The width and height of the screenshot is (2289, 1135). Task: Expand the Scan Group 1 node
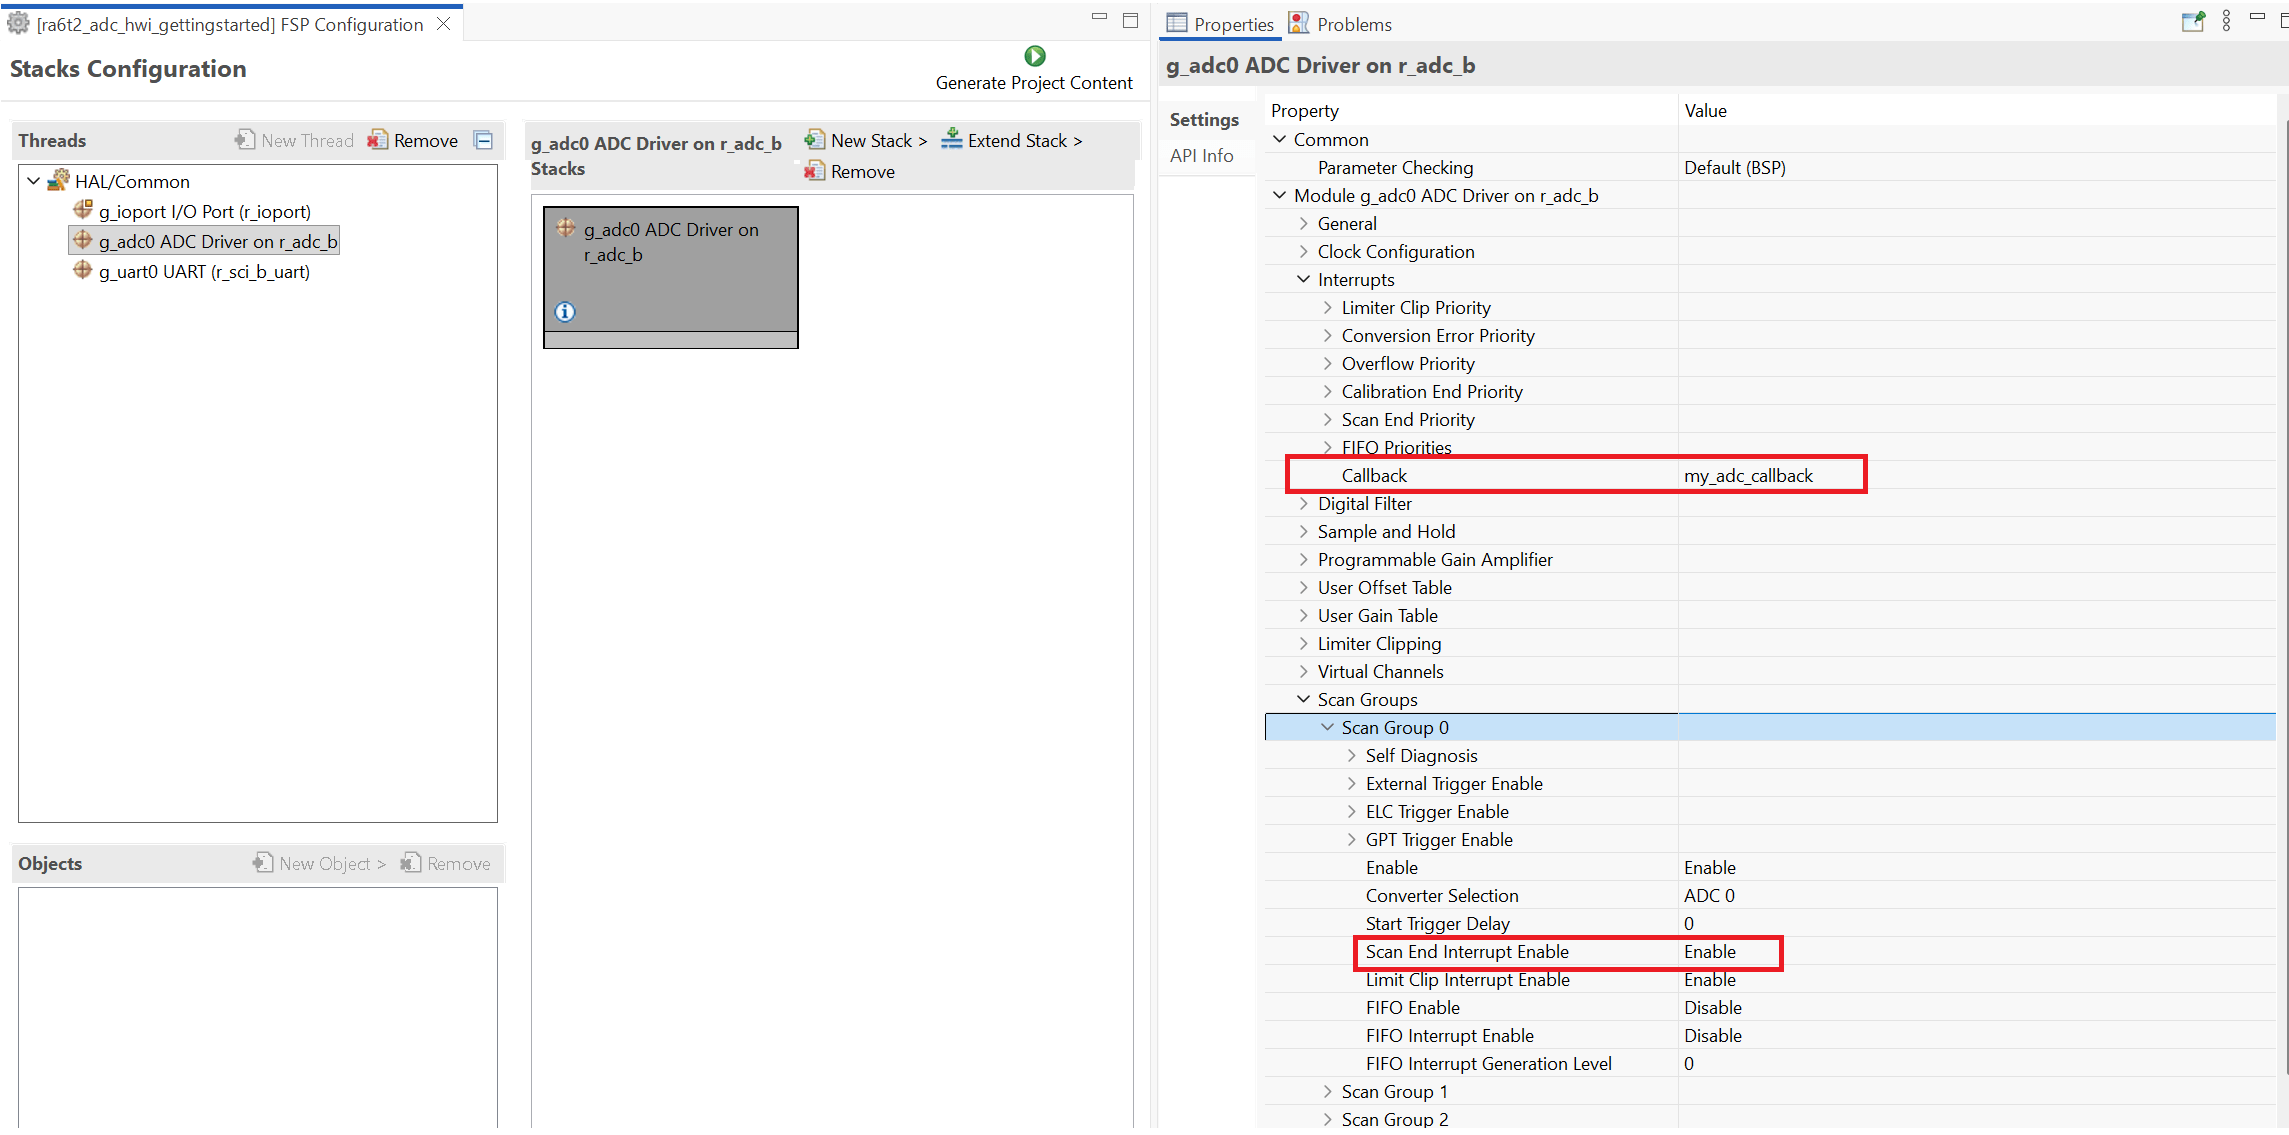pyautogui.click(x=1327, y=1092)
